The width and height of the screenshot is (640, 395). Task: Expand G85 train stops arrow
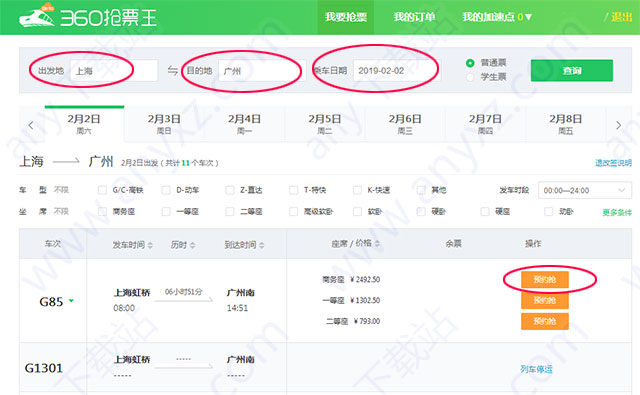(71, 301)
